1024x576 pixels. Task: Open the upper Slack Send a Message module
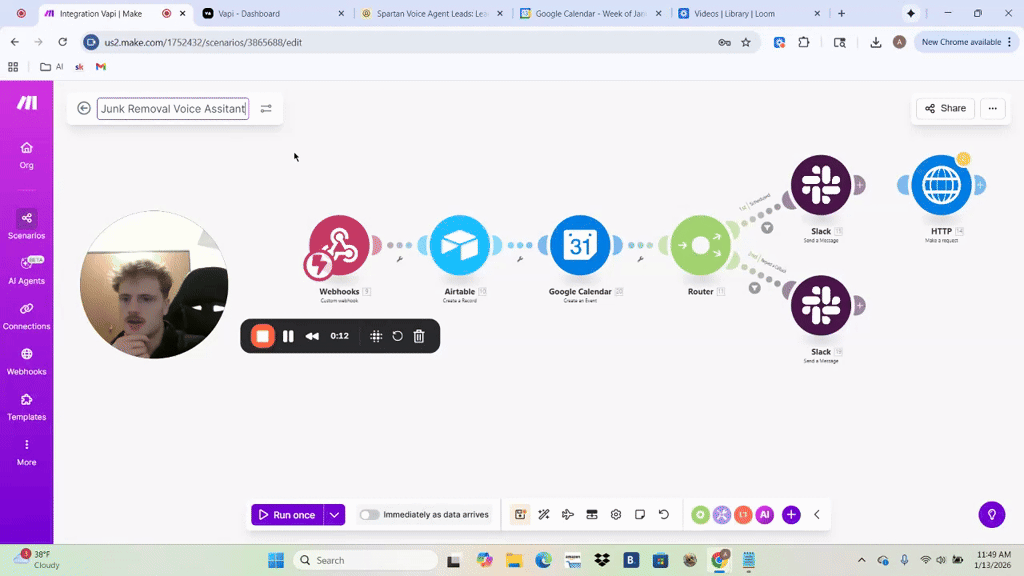pos(821,185)
